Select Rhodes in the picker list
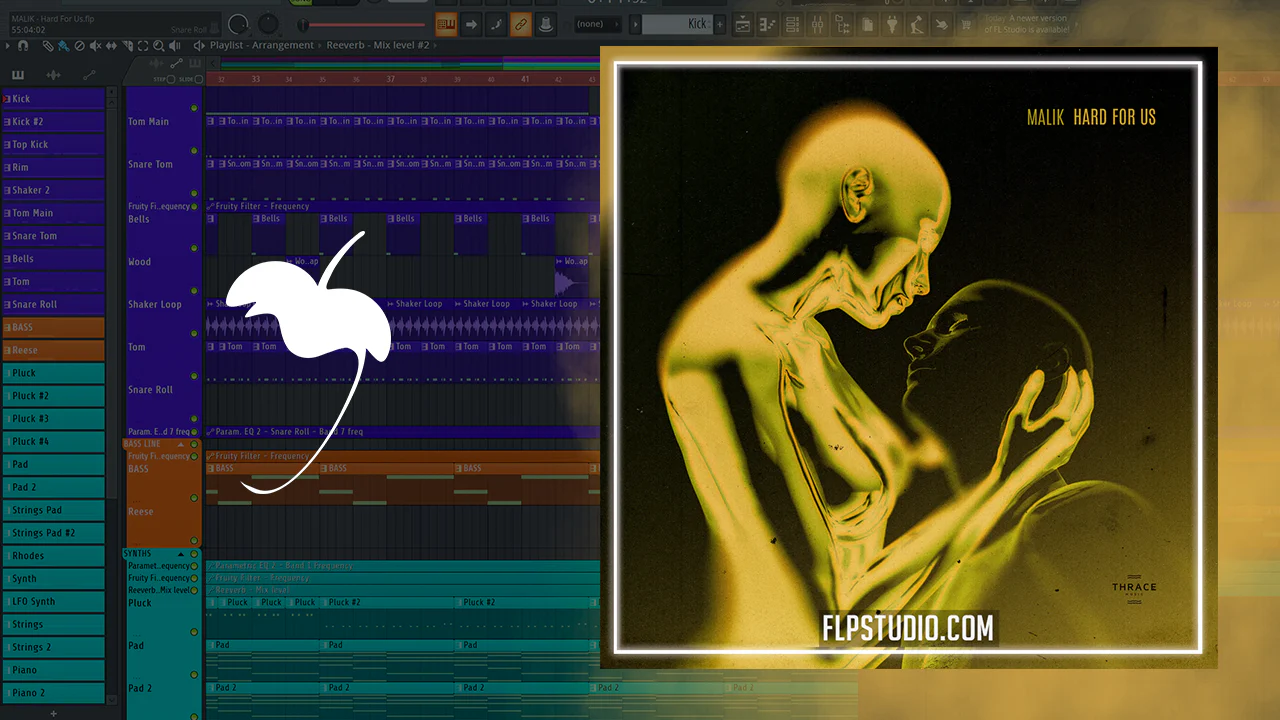The image size is (1280, 720). tap(54, 556)
